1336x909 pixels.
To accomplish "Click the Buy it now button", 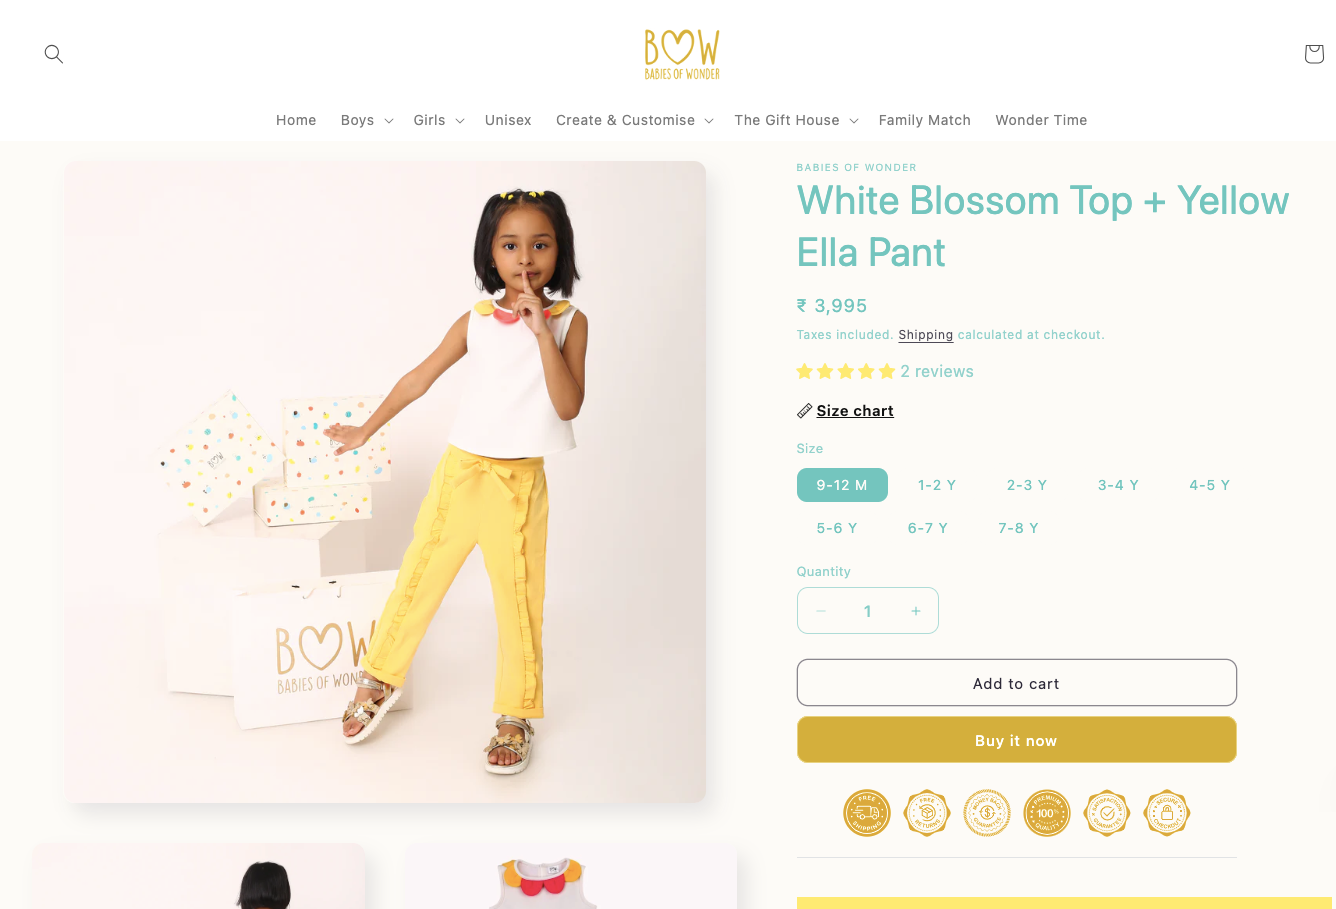I will (1016, 740).
